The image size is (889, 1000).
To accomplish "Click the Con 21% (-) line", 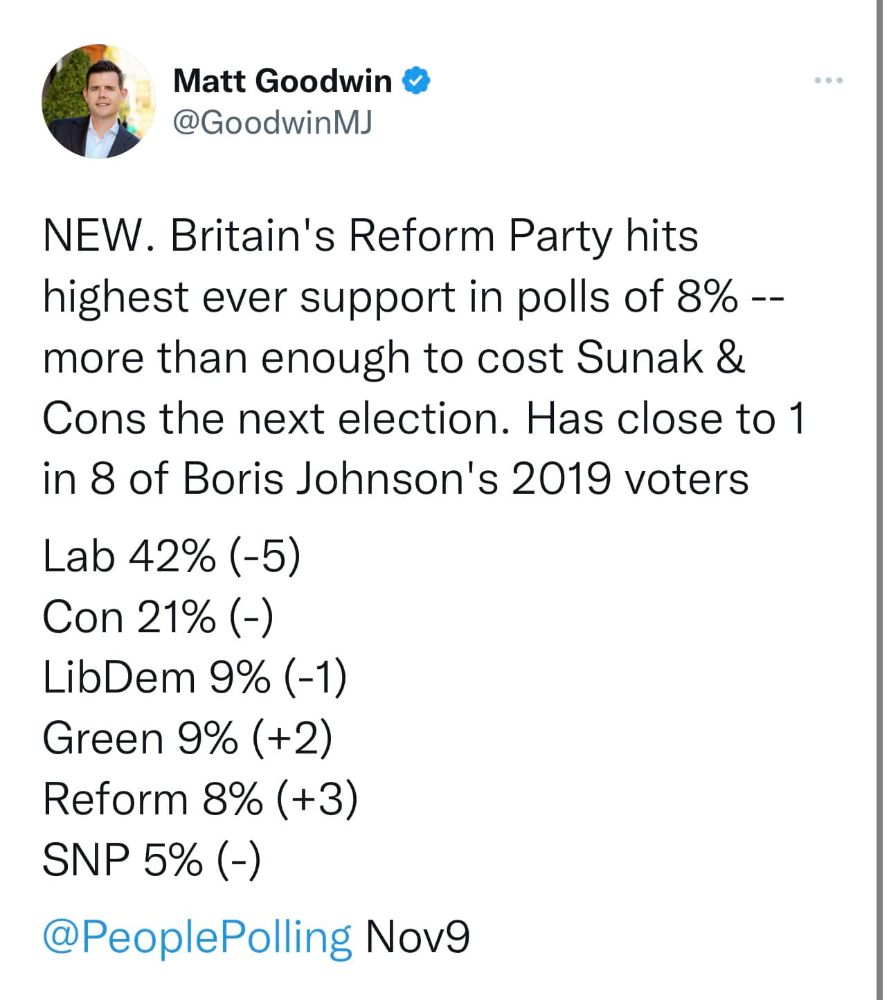I will point(158,617).
